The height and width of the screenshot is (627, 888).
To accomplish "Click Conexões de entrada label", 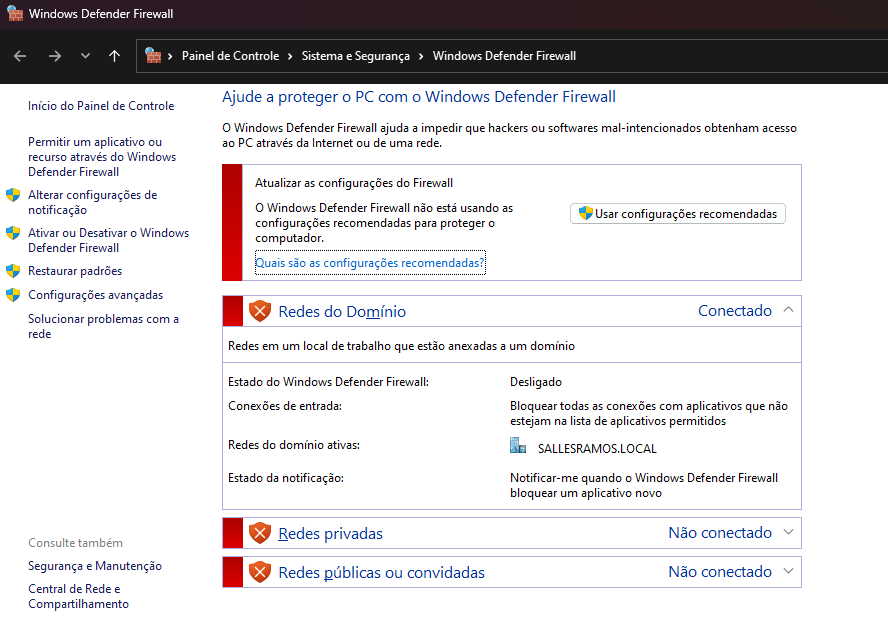I will pos(285,406).
